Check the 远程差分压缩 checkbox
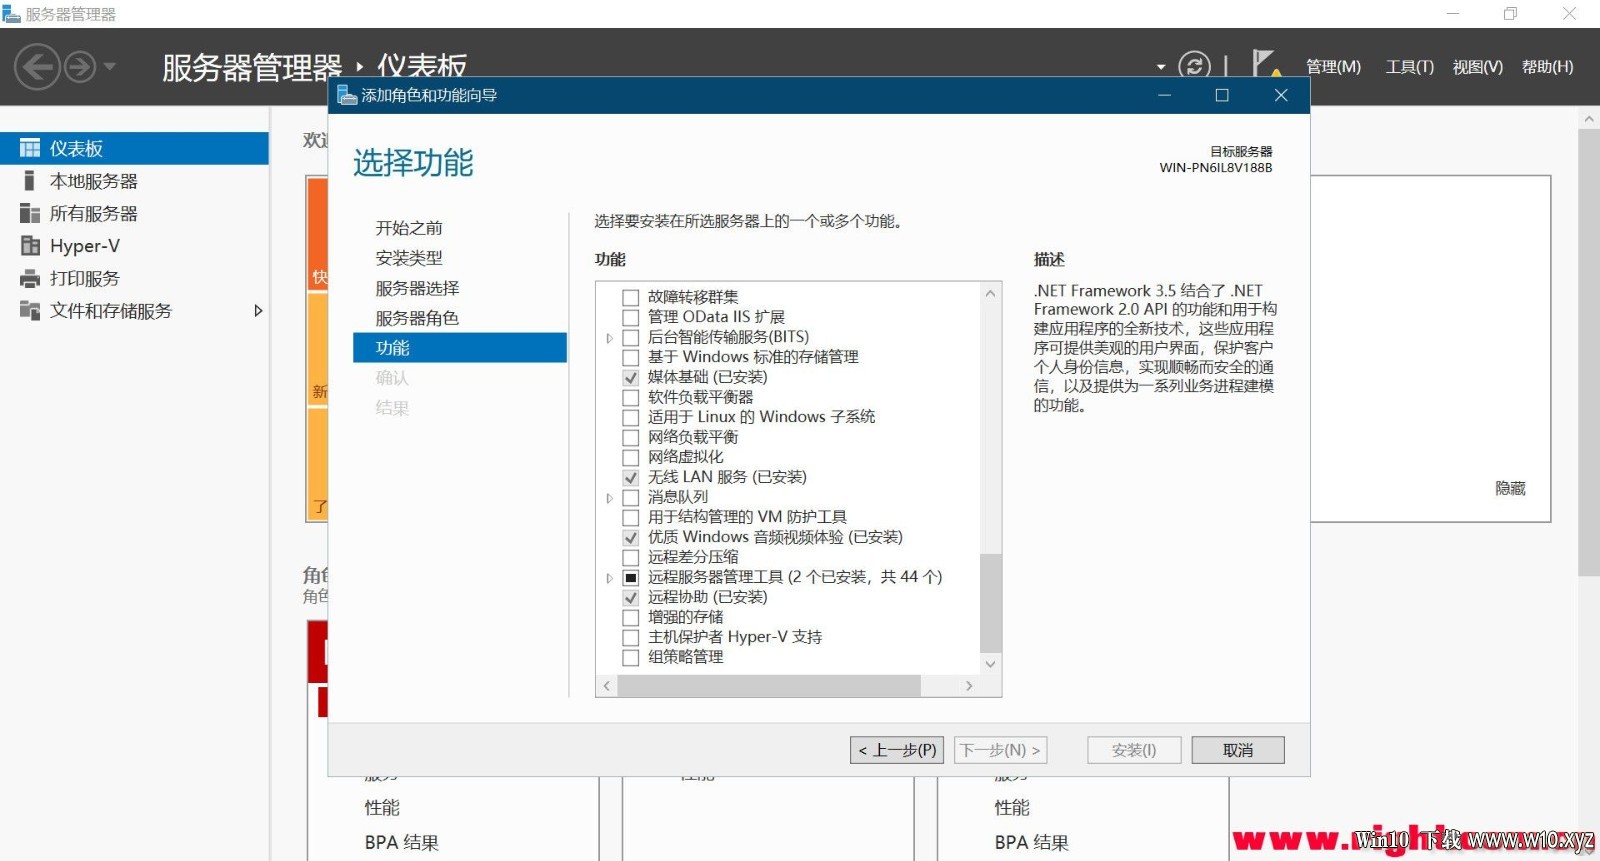 click(631, 558)
